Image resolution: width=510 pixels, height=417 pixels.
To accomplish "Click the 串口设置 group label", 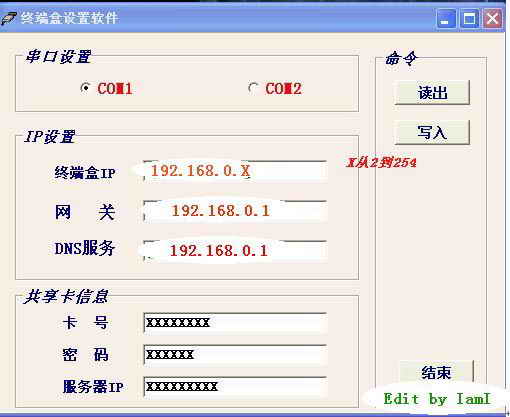I will pyautogui.click(x=58, y=57).
